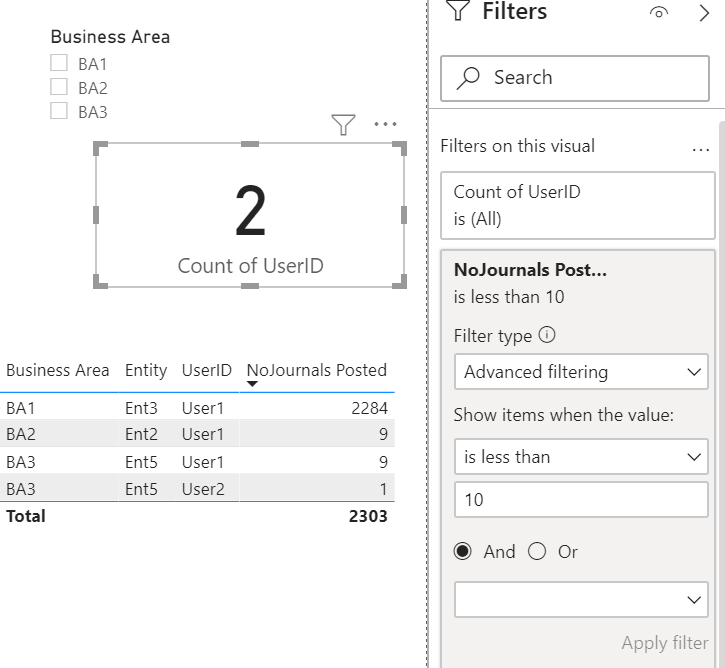Select table cell with value 2284
Screen dimensions: 725x668
(369, 408)
